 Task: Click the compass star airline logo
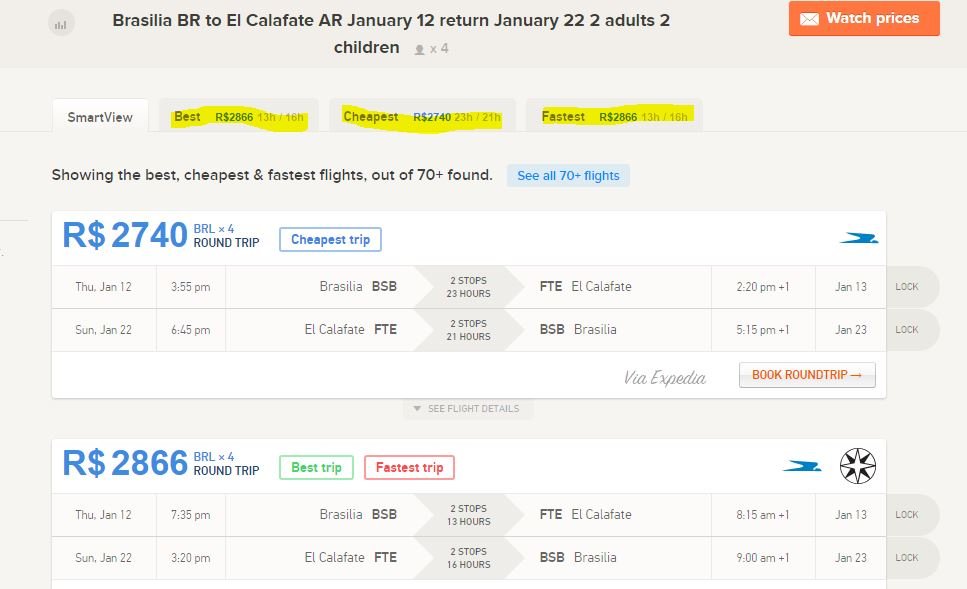coord(858,466)
